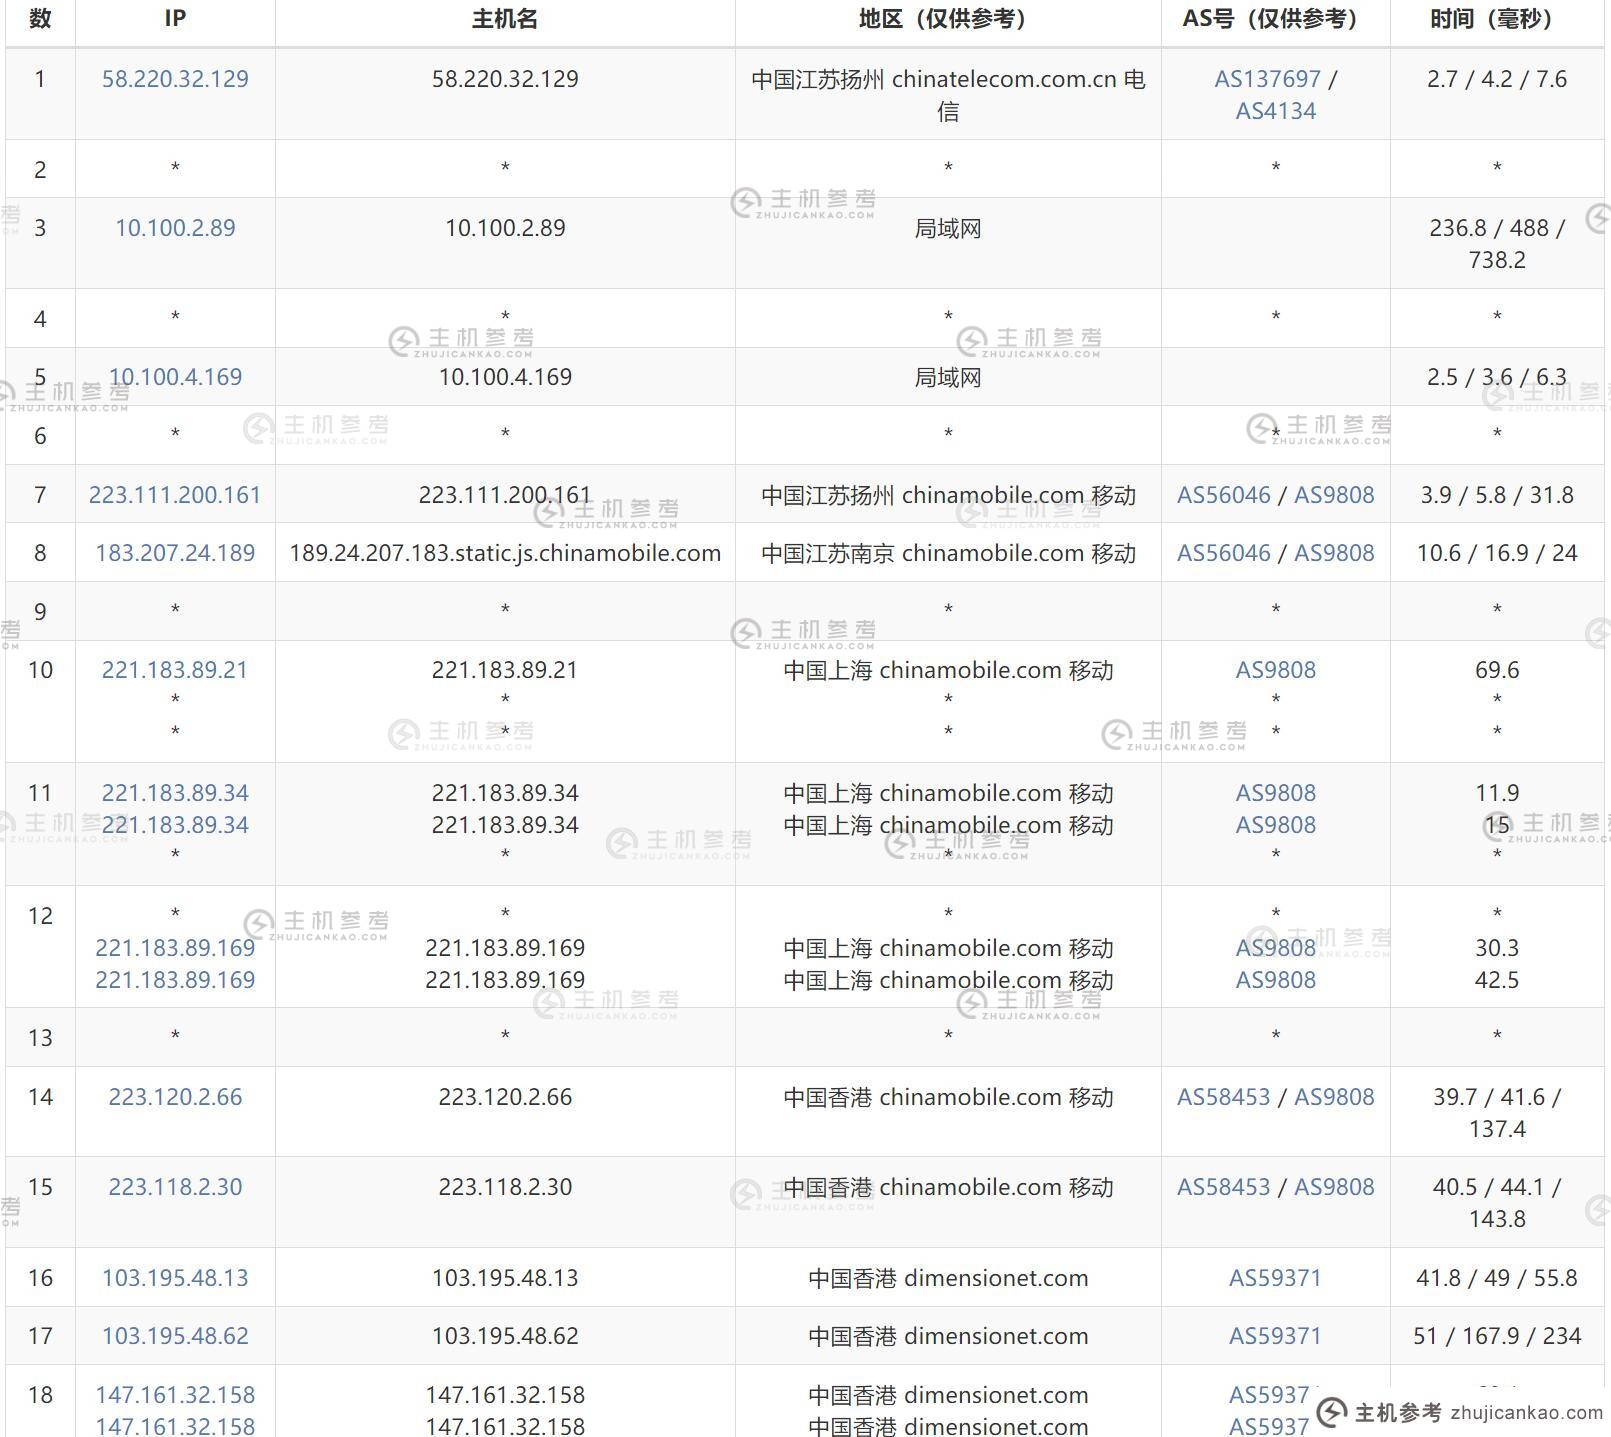1611x1437 pixels.
Task: Select time value 10.6 / 16.9 / 24
Action: pyautogui.click(x=1497, y=553)
